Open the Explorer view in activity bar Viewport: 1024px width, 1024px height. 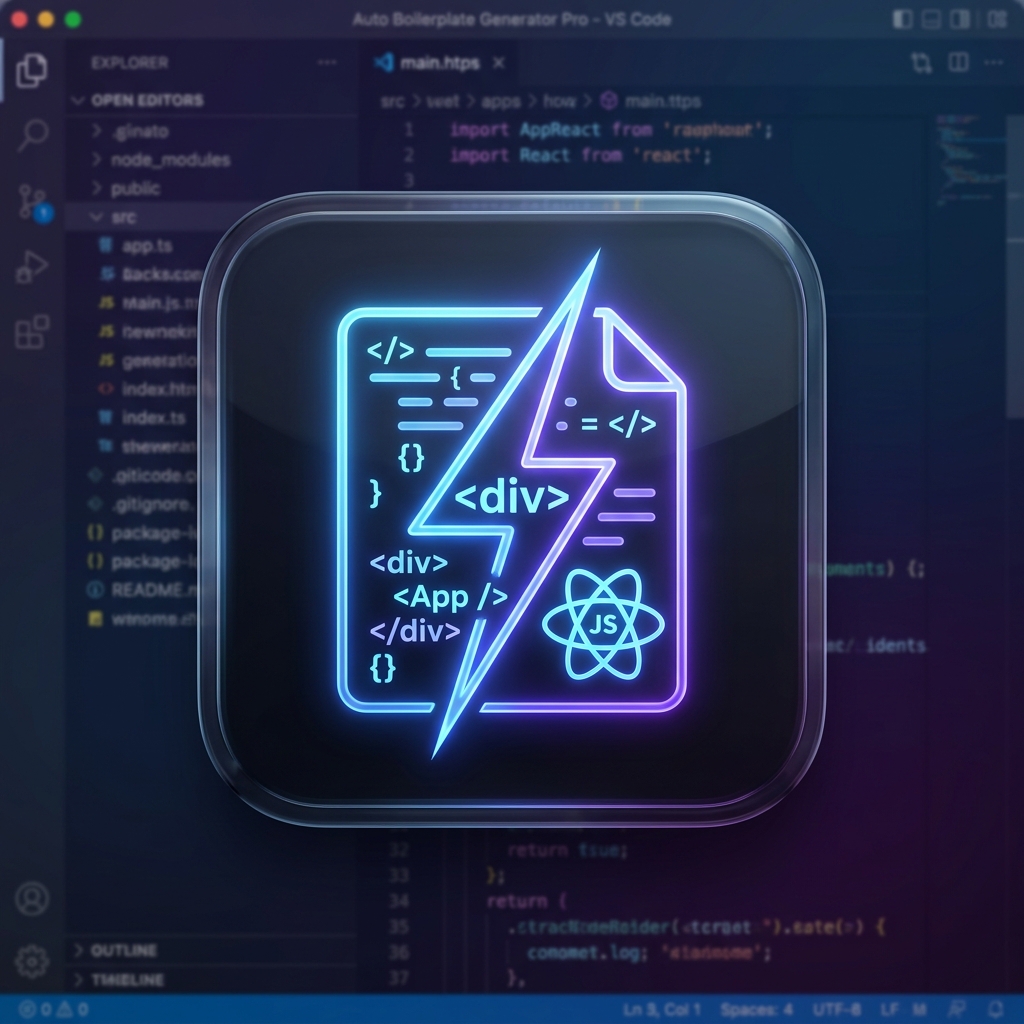31,71
